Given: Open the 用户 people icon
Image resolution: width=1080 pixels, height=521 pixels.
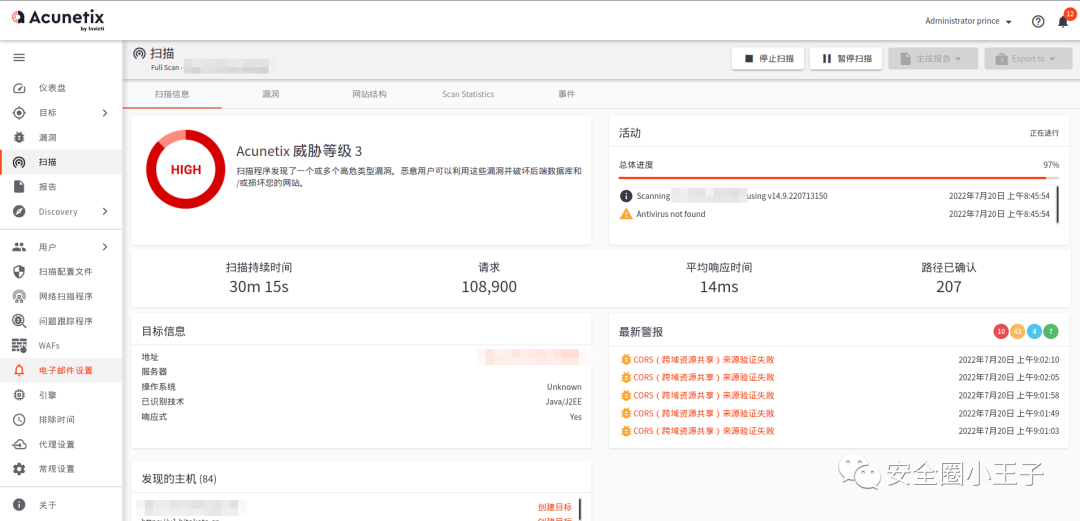Looking at the screenshot, I should (19, 247).
